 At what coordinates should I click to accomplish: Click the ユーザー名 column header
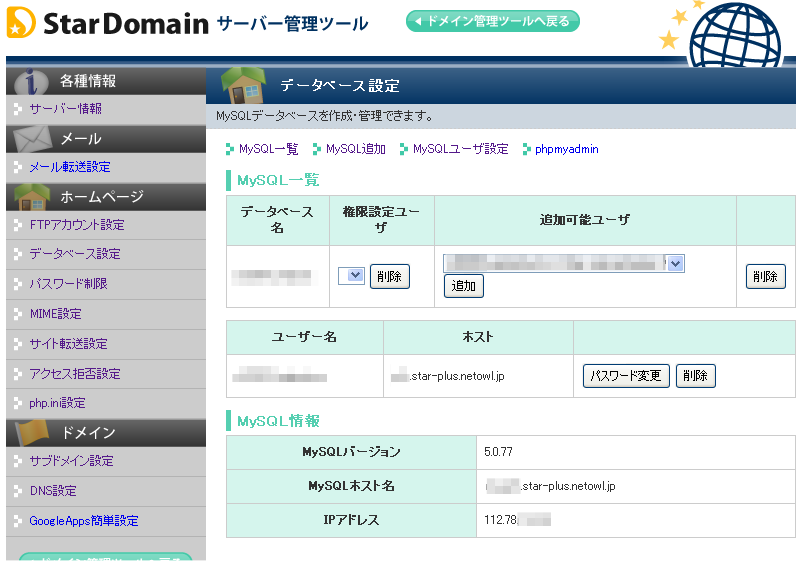coord(304,337)
